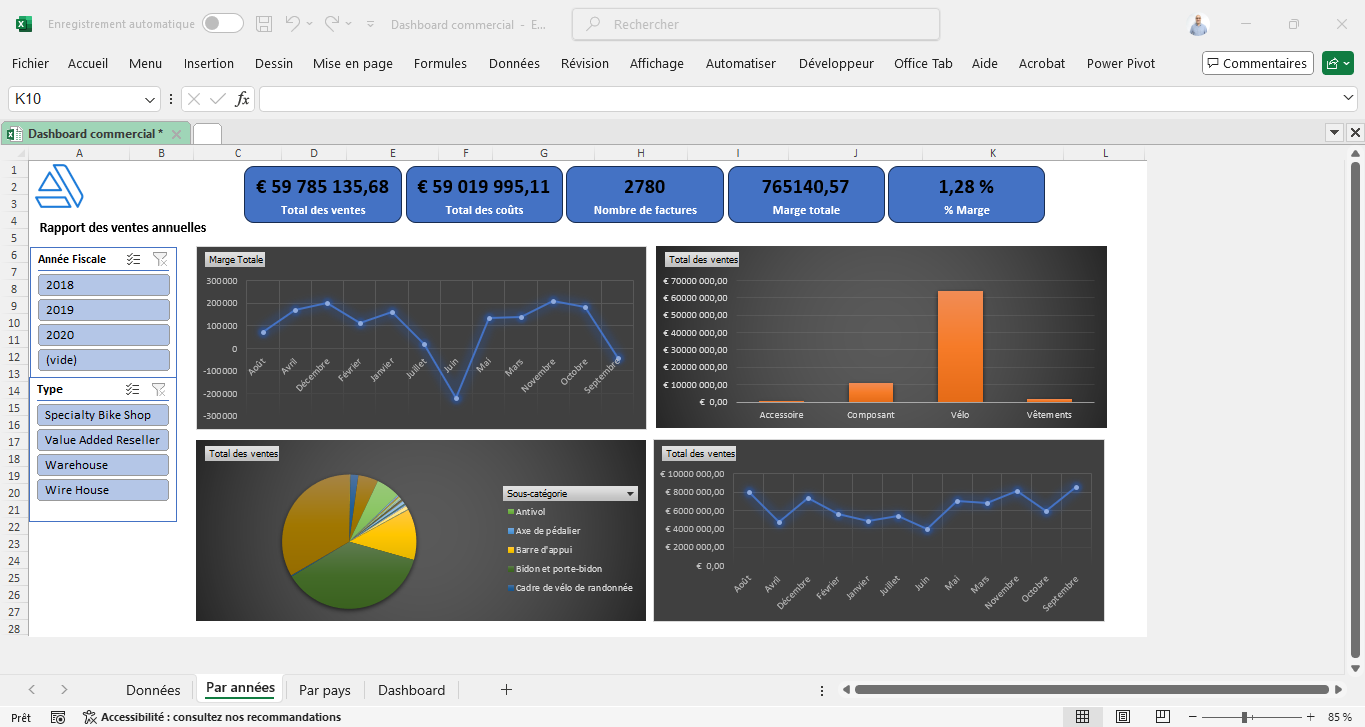The width and height of the screenshot is (1365, 727).
Task: Add a new sheet with plus icon
Action: pyautogui.click(x=506, y=690)
